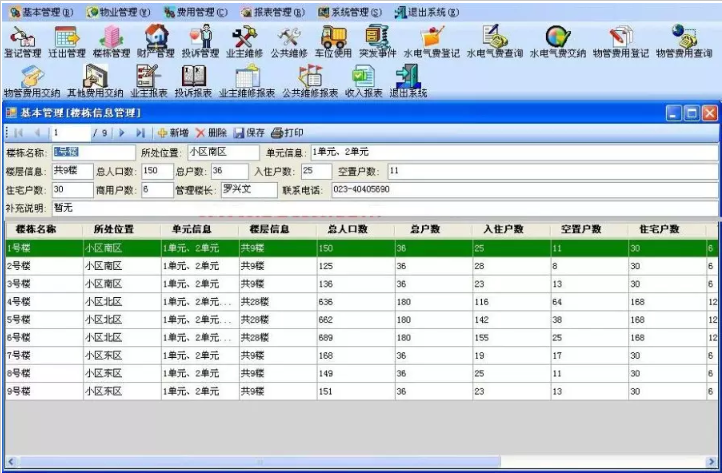Viewport: 722px width, 473px height.
Task: Open 收入报表 report icon
Action: click(x=364, y=81)
